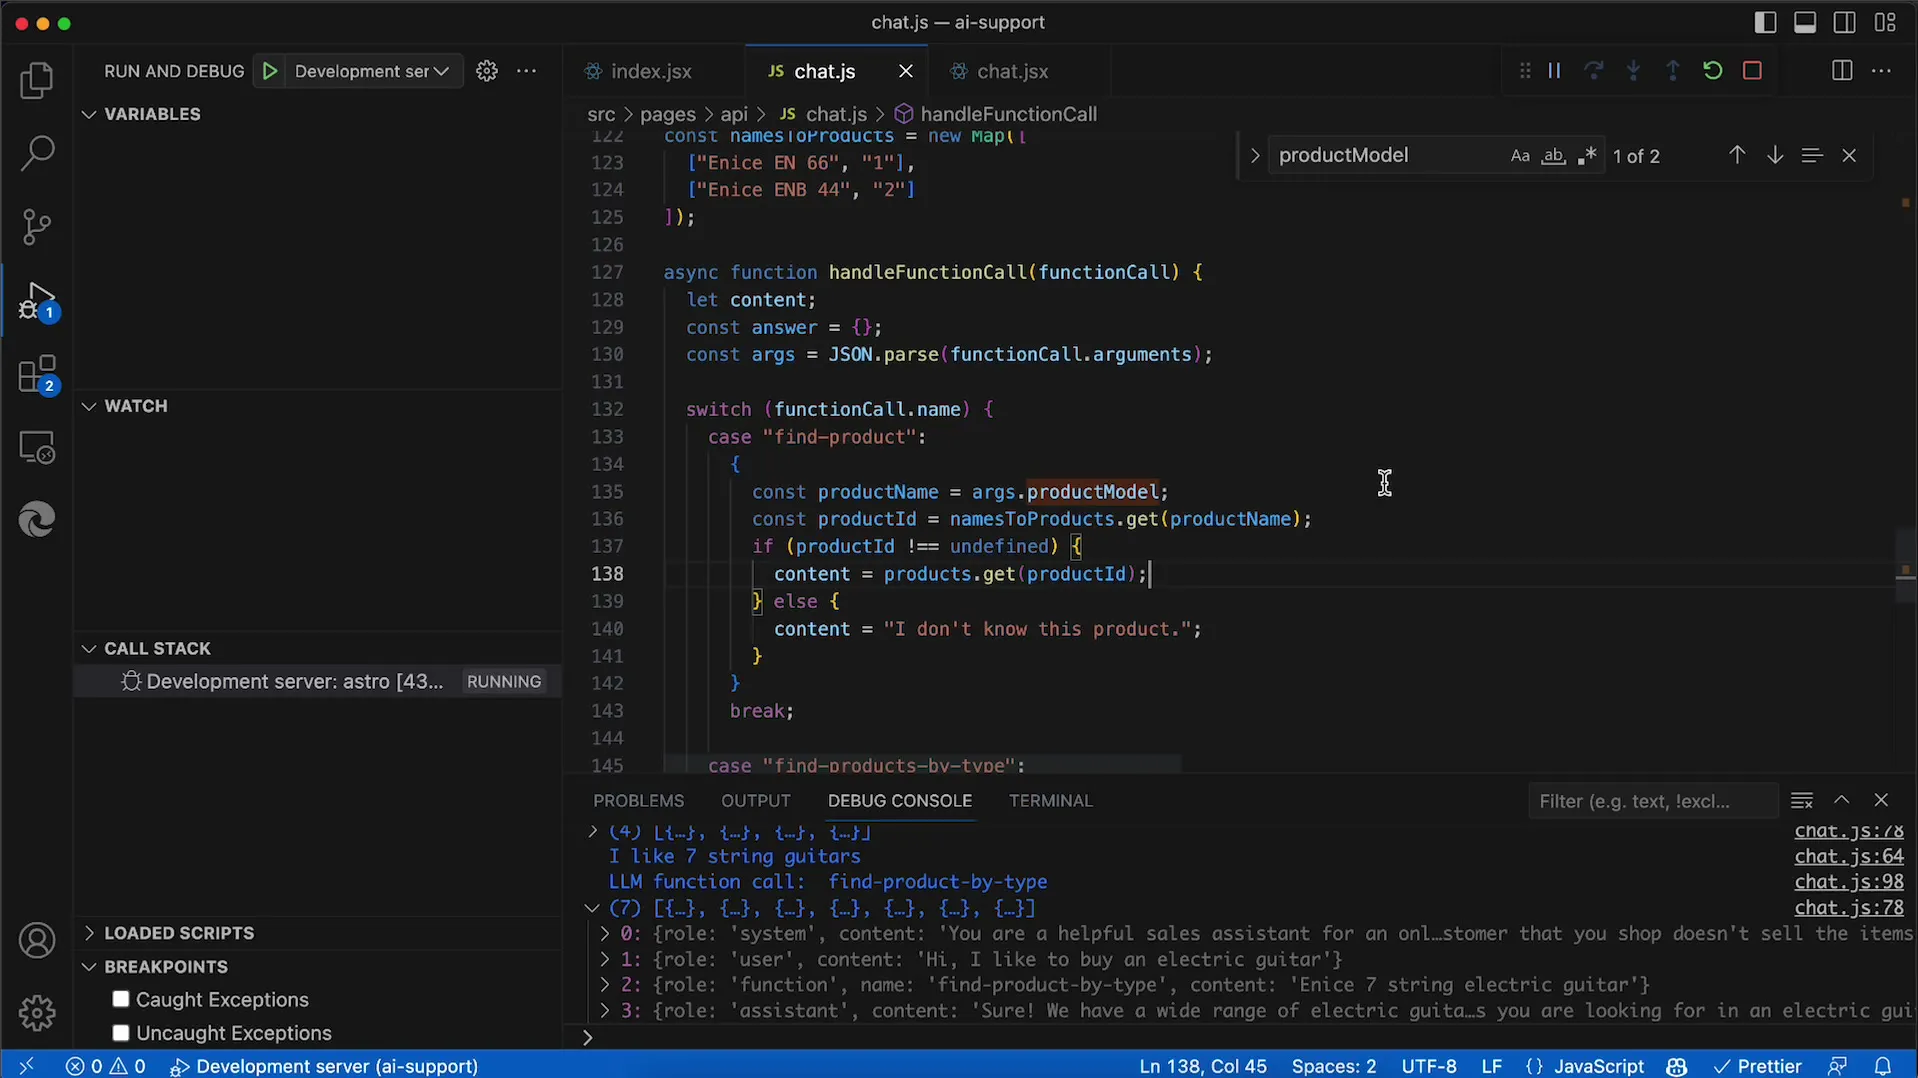The width and height of the screenshot is (1918, 1078).
Task: Toggle Caught Exceptions breakpoint checkbox
Action: tap(121, 999)
